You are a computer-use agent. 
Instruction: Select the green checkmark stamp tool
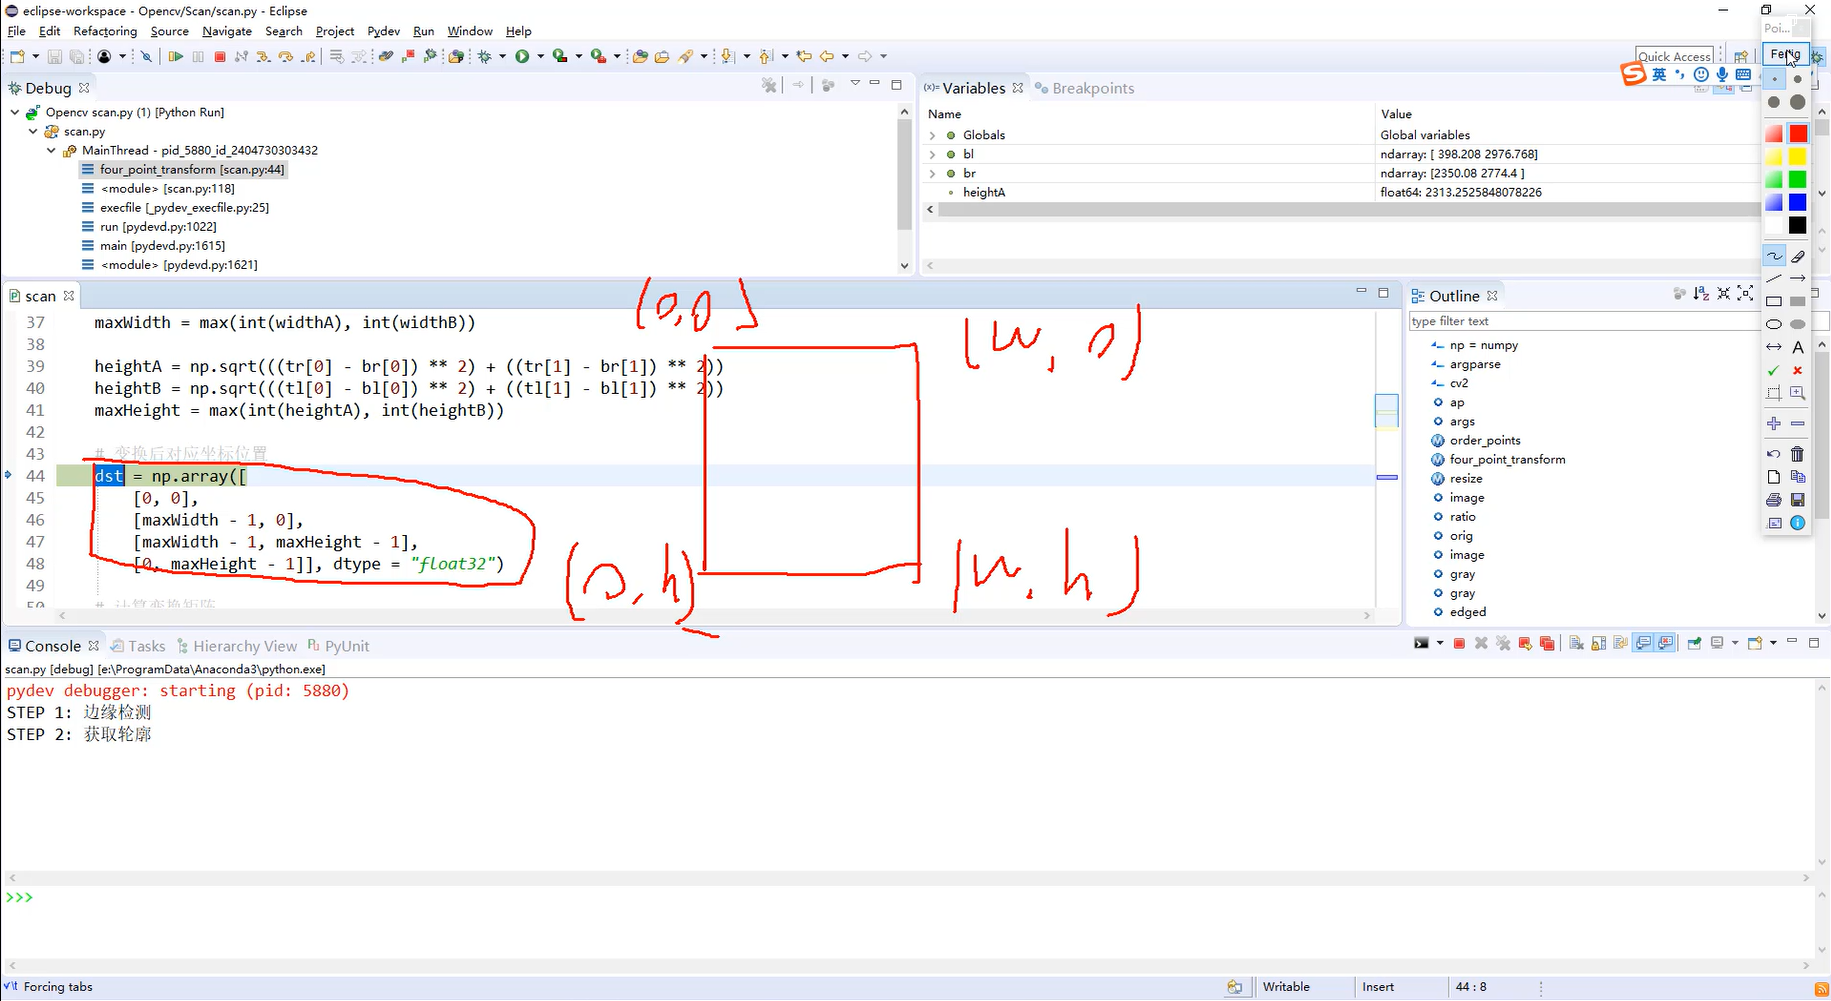(x=1774, y=370)
